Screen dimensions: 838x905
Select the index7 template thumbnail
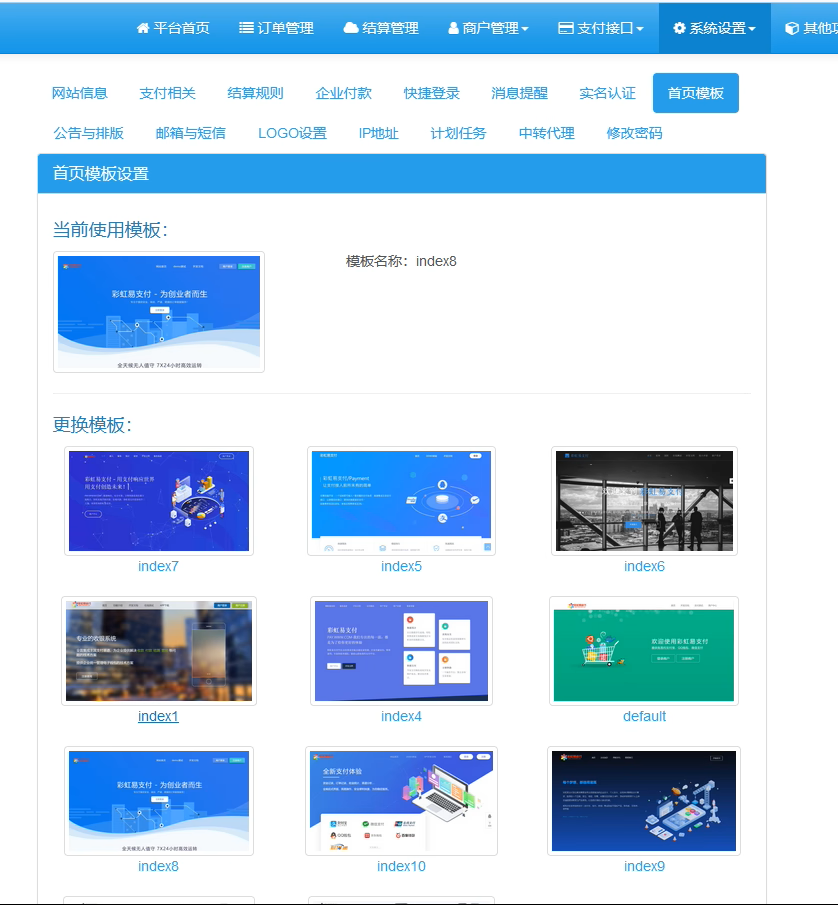pos(159,501)
